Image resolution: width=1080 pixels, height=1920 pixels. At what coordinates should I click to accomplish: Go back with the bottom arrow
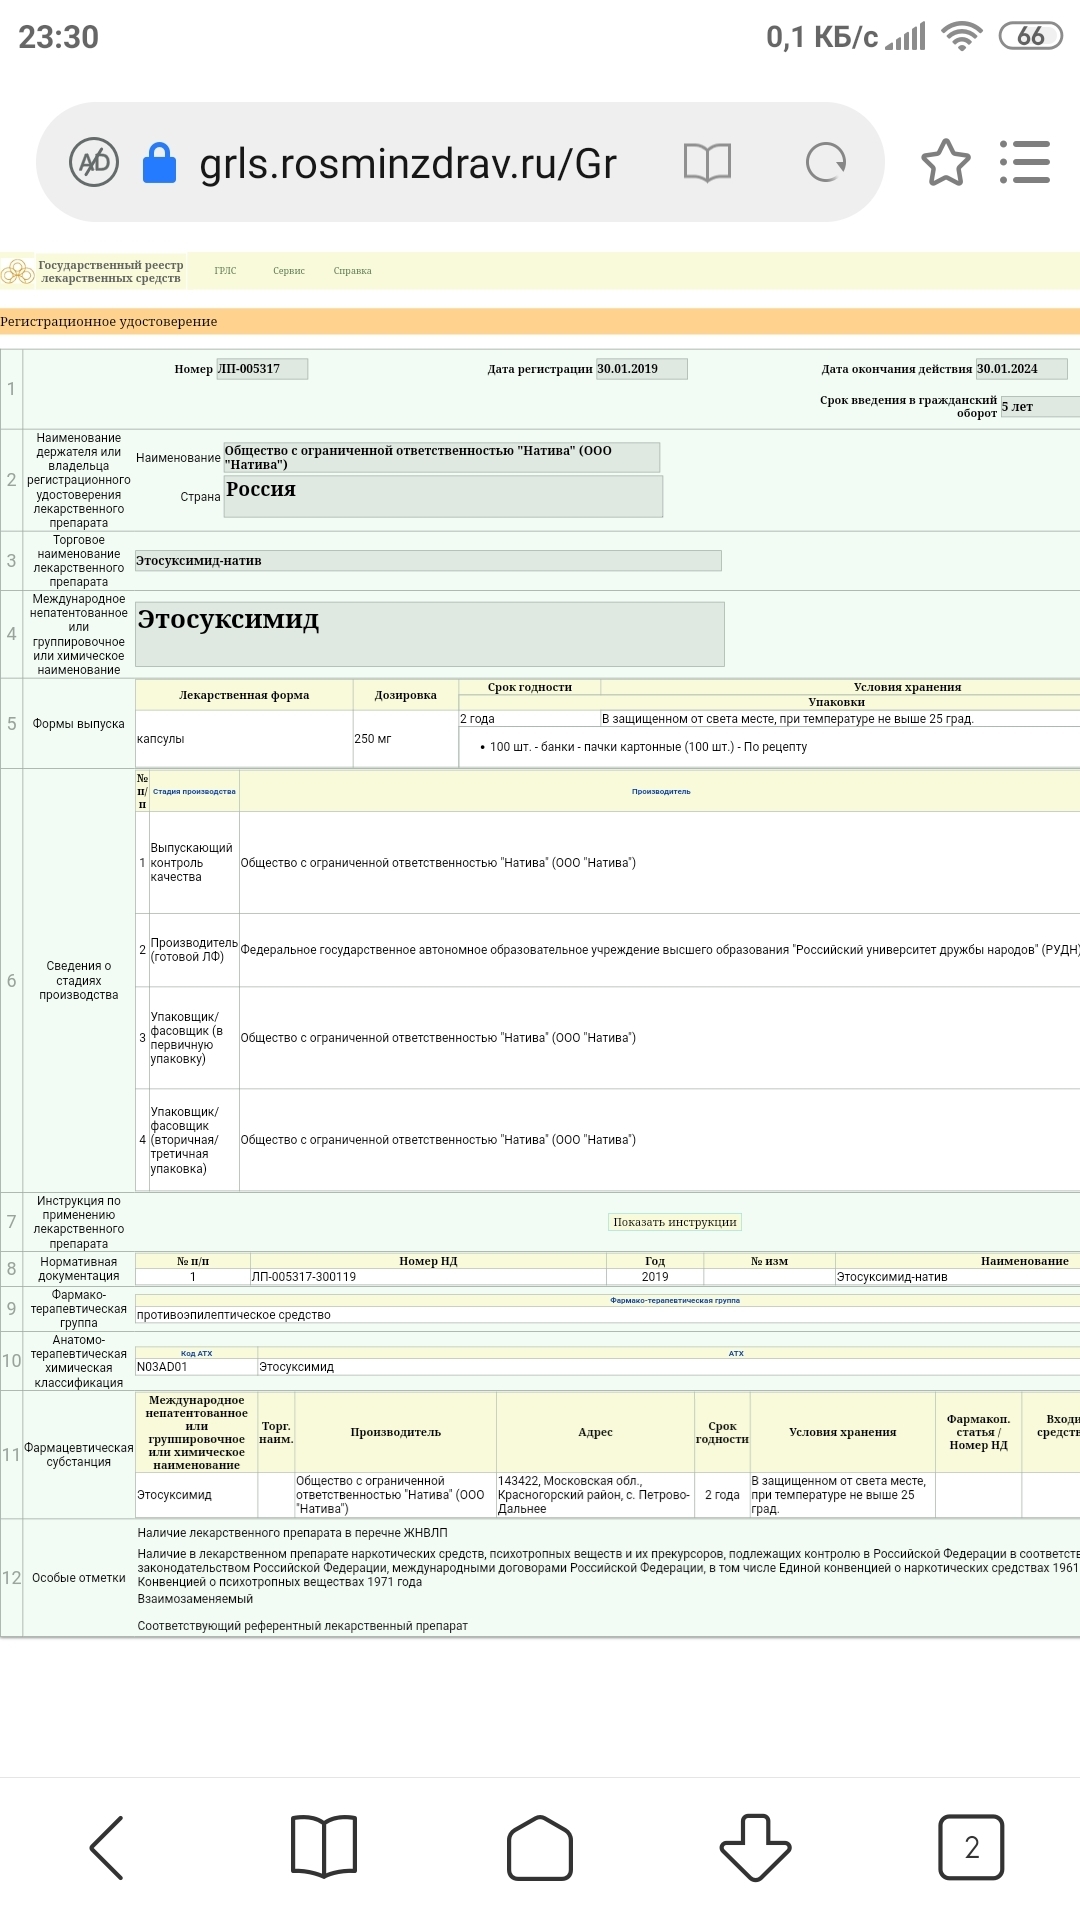click(107, 1847)
